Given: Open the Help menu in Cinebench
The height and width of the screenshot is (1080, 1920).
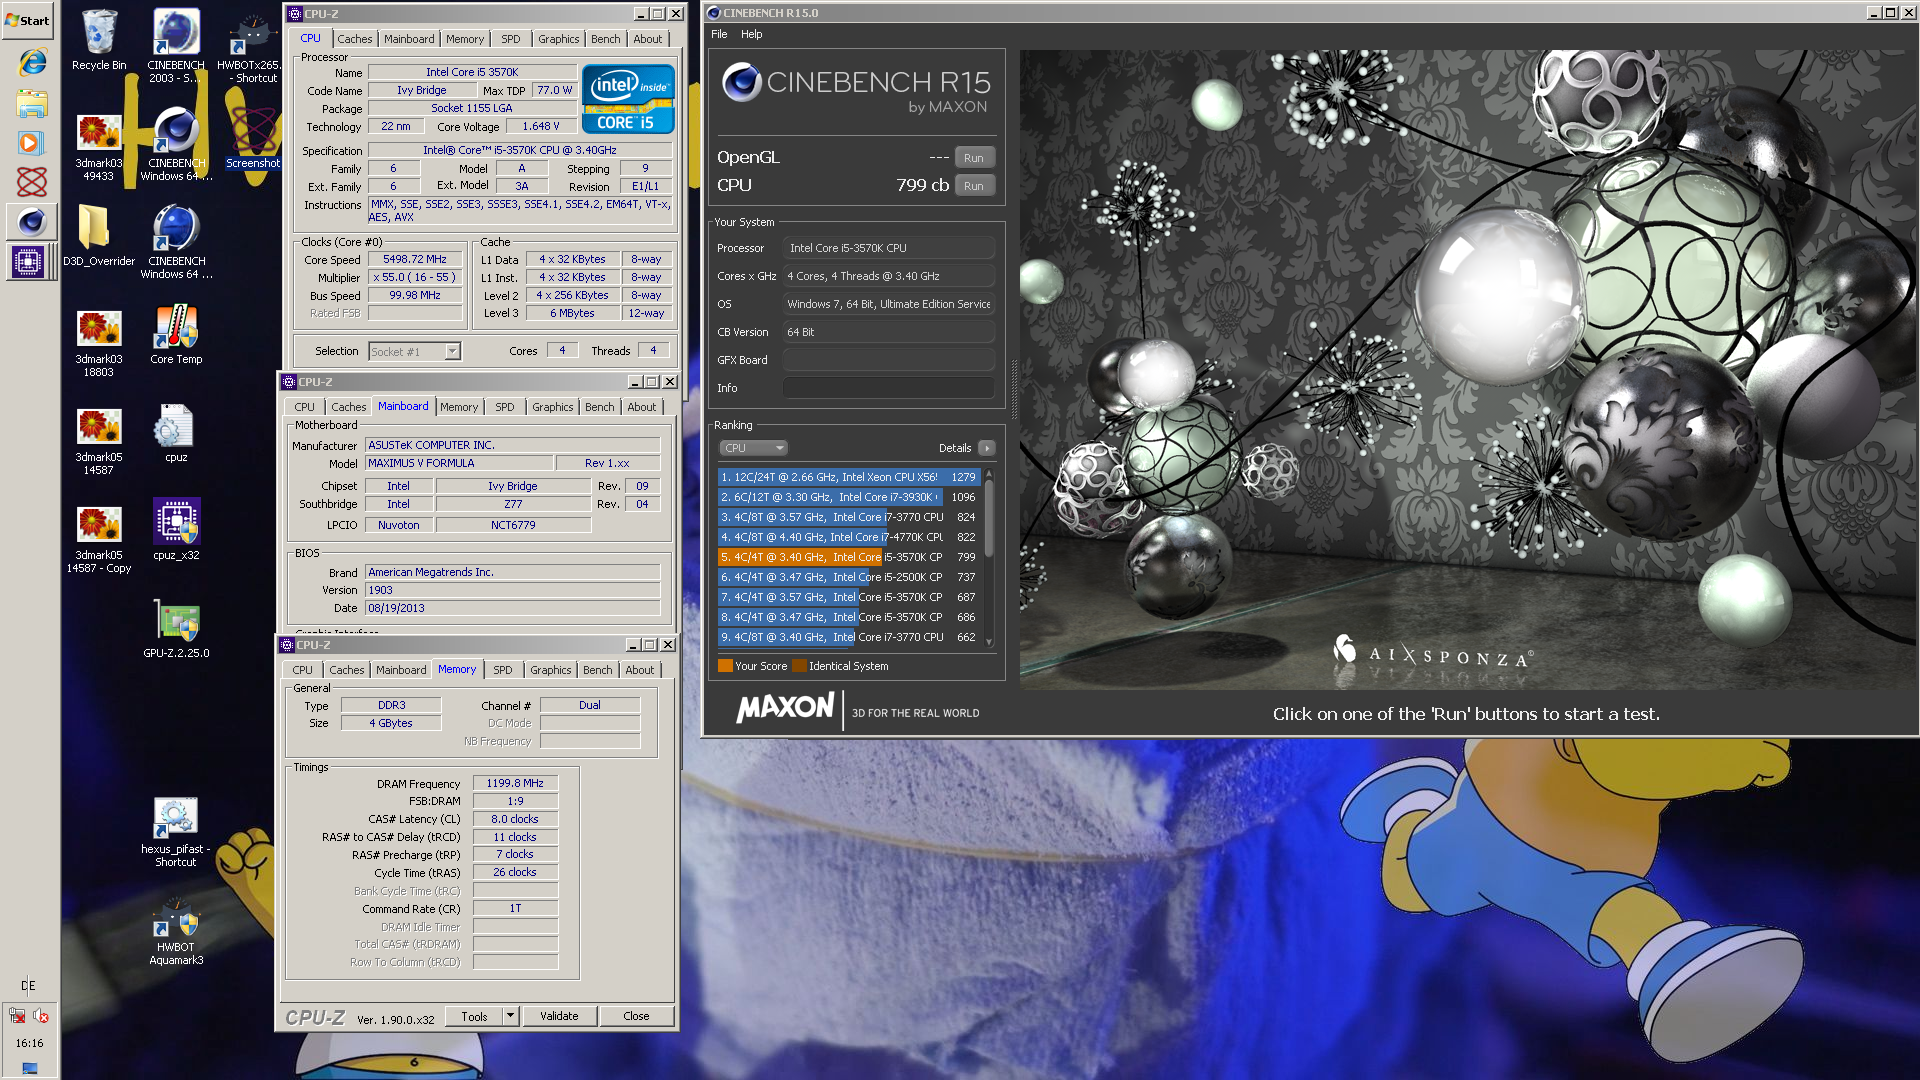Looking at the screenshot, I should click(x=751, y=34).
